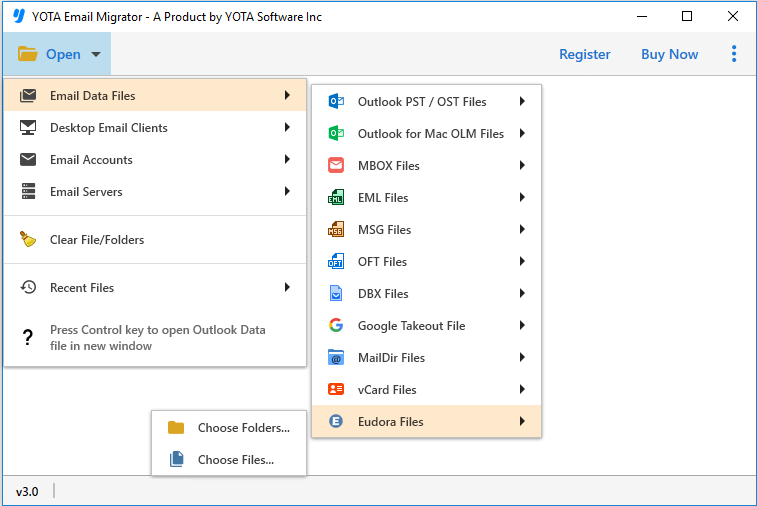Viewport: 757px width, 506px height.
Task: Click the Outlook PST / OST icon
Action: (336, 101)
